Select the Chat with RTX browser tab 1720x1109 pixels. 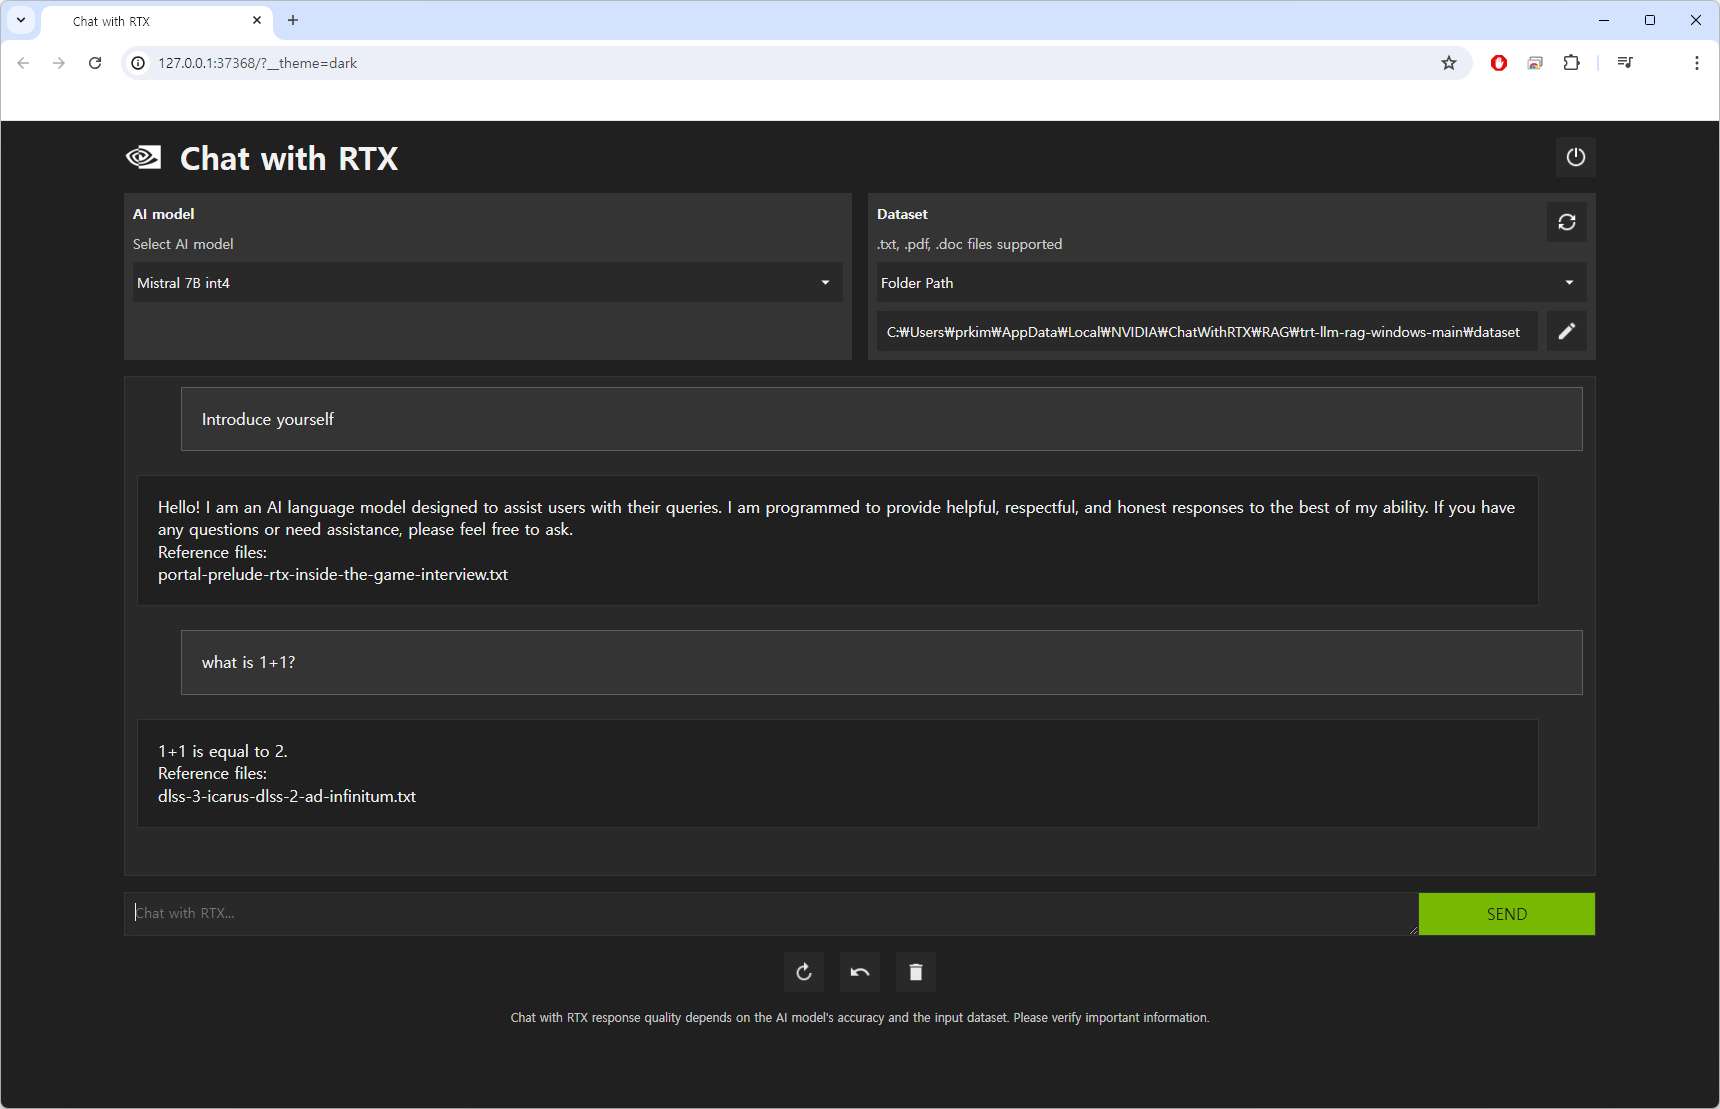[x=158, y=21]
